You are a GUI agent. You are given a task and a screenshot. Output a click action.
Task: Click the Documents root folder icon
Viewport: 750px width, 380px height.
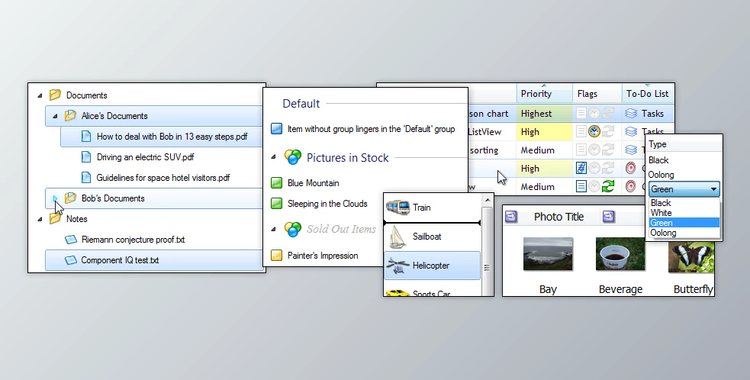[55, 95]
